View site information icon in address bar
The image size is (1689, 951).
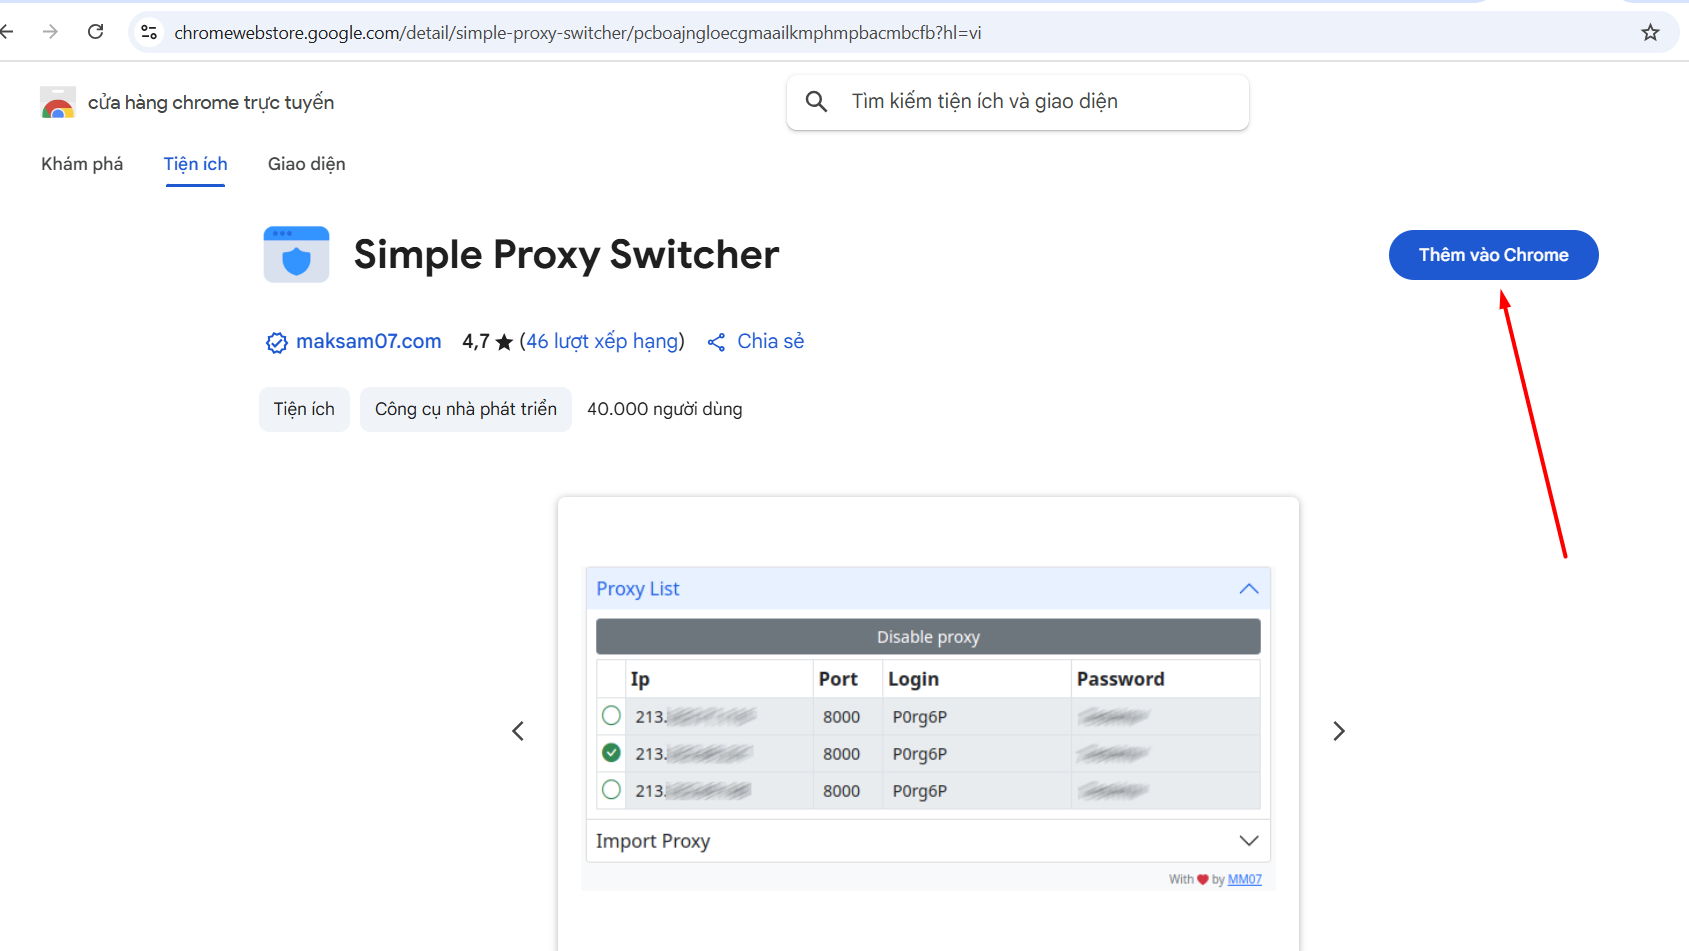149,32
